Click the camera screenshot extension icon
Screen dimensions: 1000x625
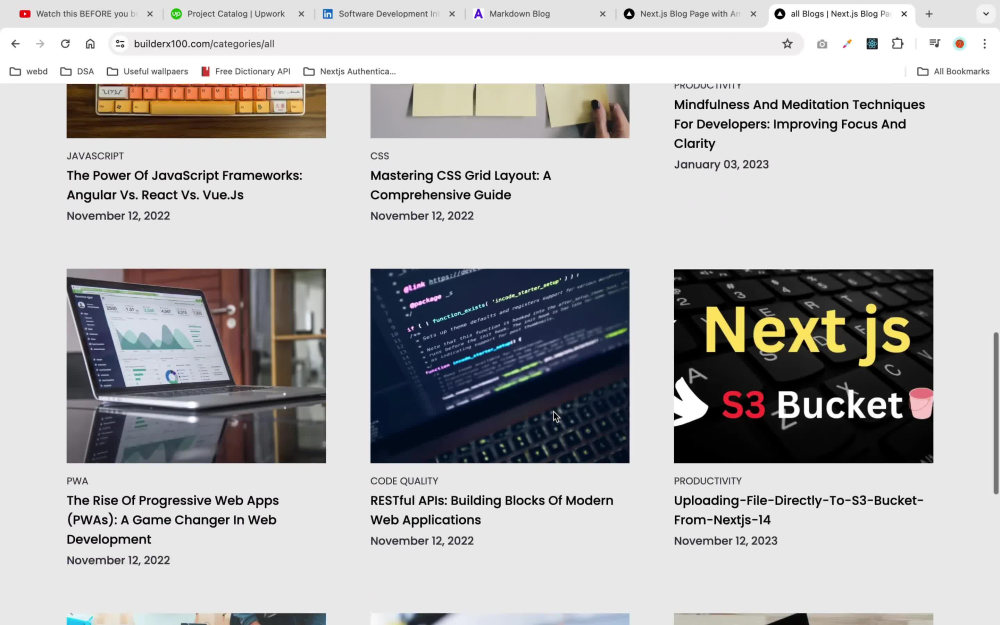821,43
